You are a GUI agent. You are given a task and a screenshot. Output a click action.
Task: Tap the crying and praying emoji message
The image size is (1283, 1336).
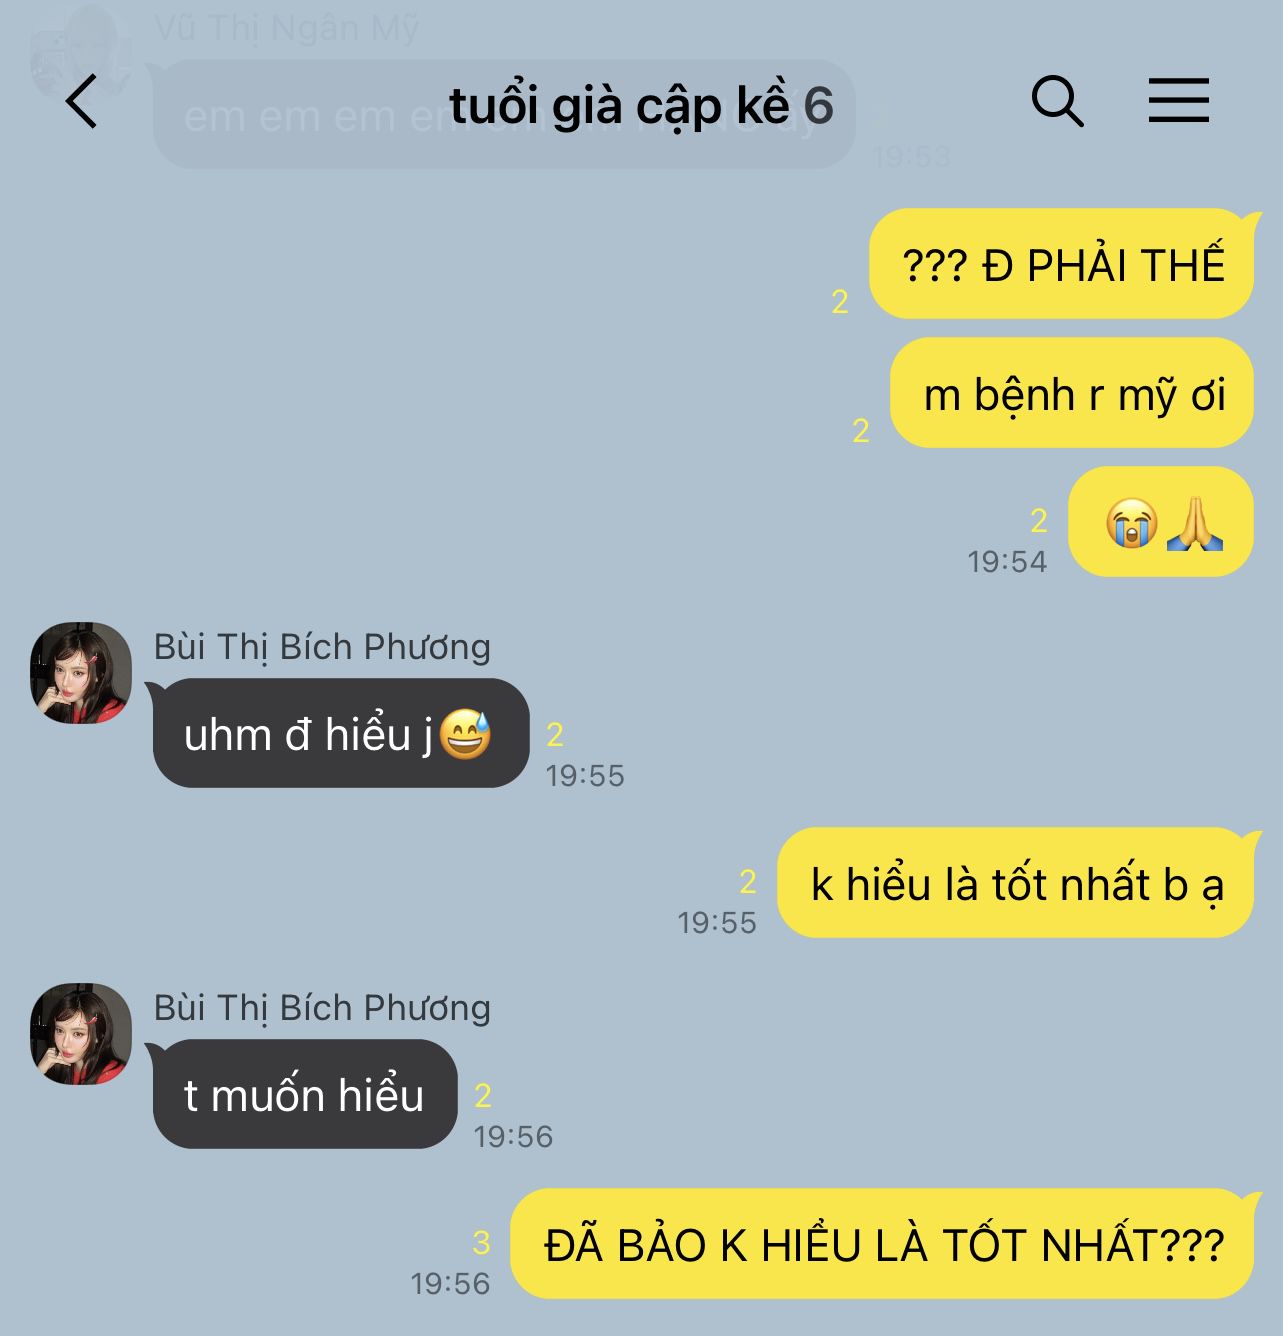[x=1161, y=522]
